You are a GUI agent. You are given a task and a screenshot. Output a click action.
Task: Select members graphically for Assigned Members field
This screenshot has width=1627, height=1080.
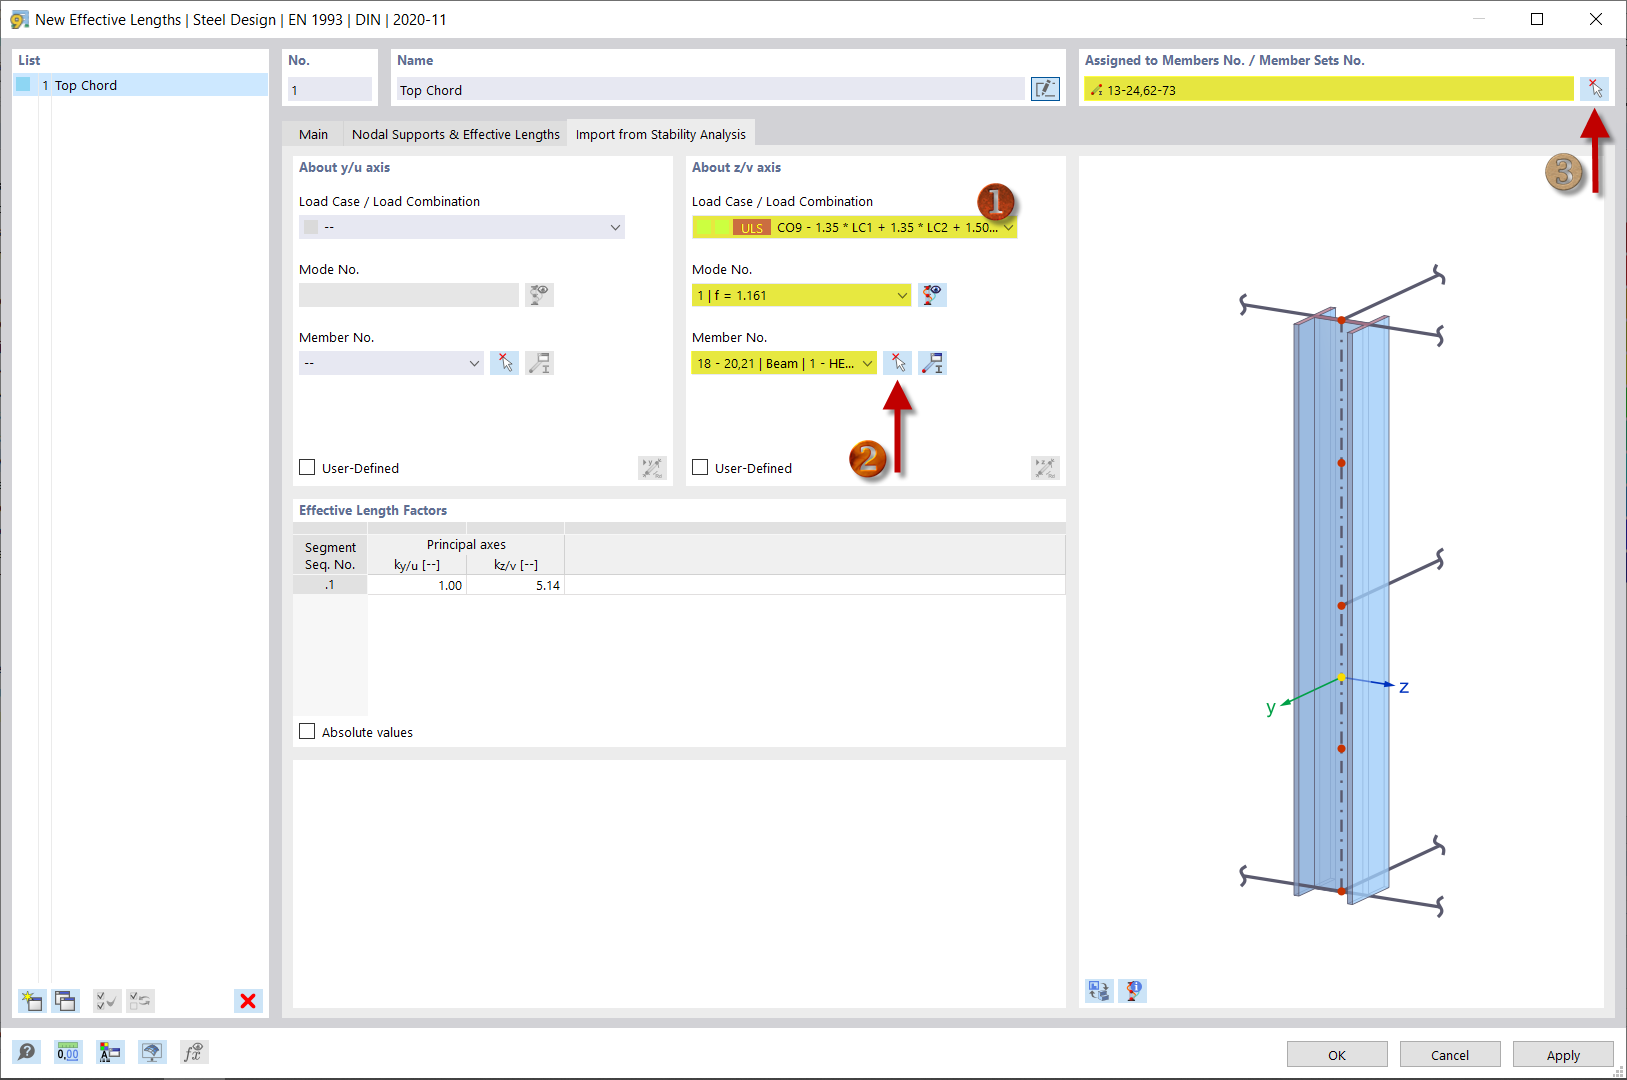(x=1595, y=89)
